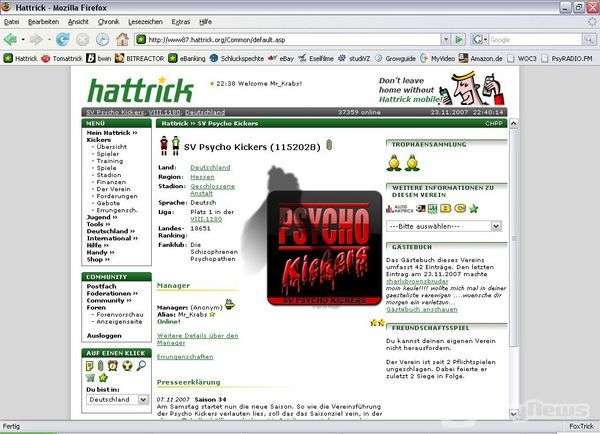Click the Psycho Kickers club logo
Screen dimensions: 600x434
pyautogui.click(x=324, y=248)
